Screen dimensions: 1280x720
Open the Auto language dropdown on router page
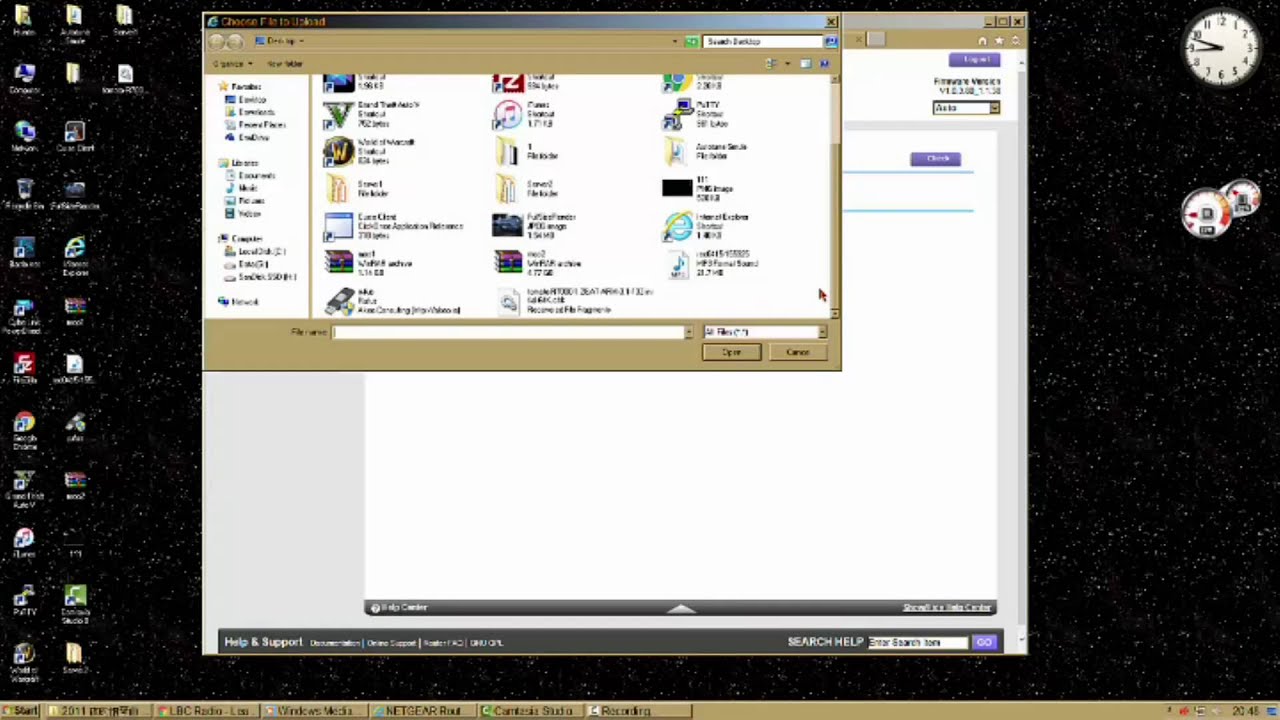966,107
